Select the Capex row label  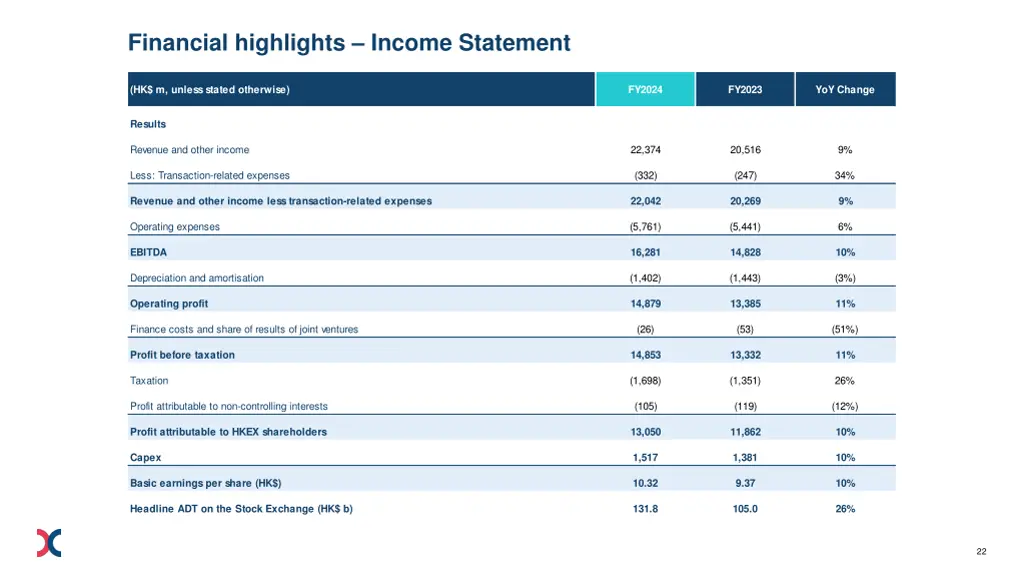pyautogui.click(x=145, y=458)
